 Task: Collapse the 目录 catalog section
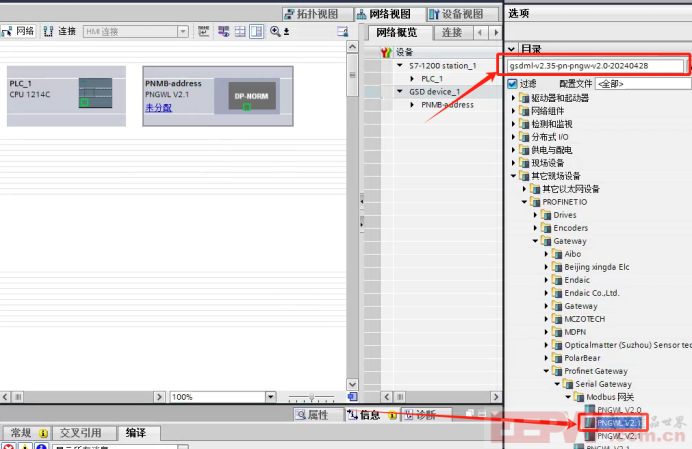511,49
